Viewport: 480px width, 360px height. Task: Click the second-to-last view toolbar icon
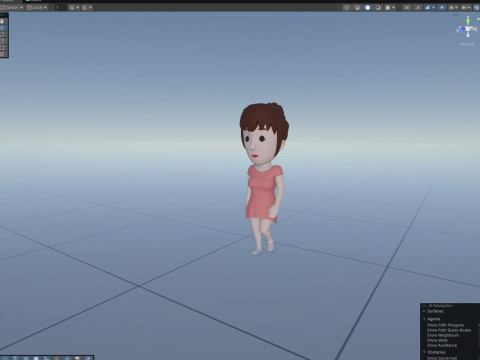click(464, 7)
